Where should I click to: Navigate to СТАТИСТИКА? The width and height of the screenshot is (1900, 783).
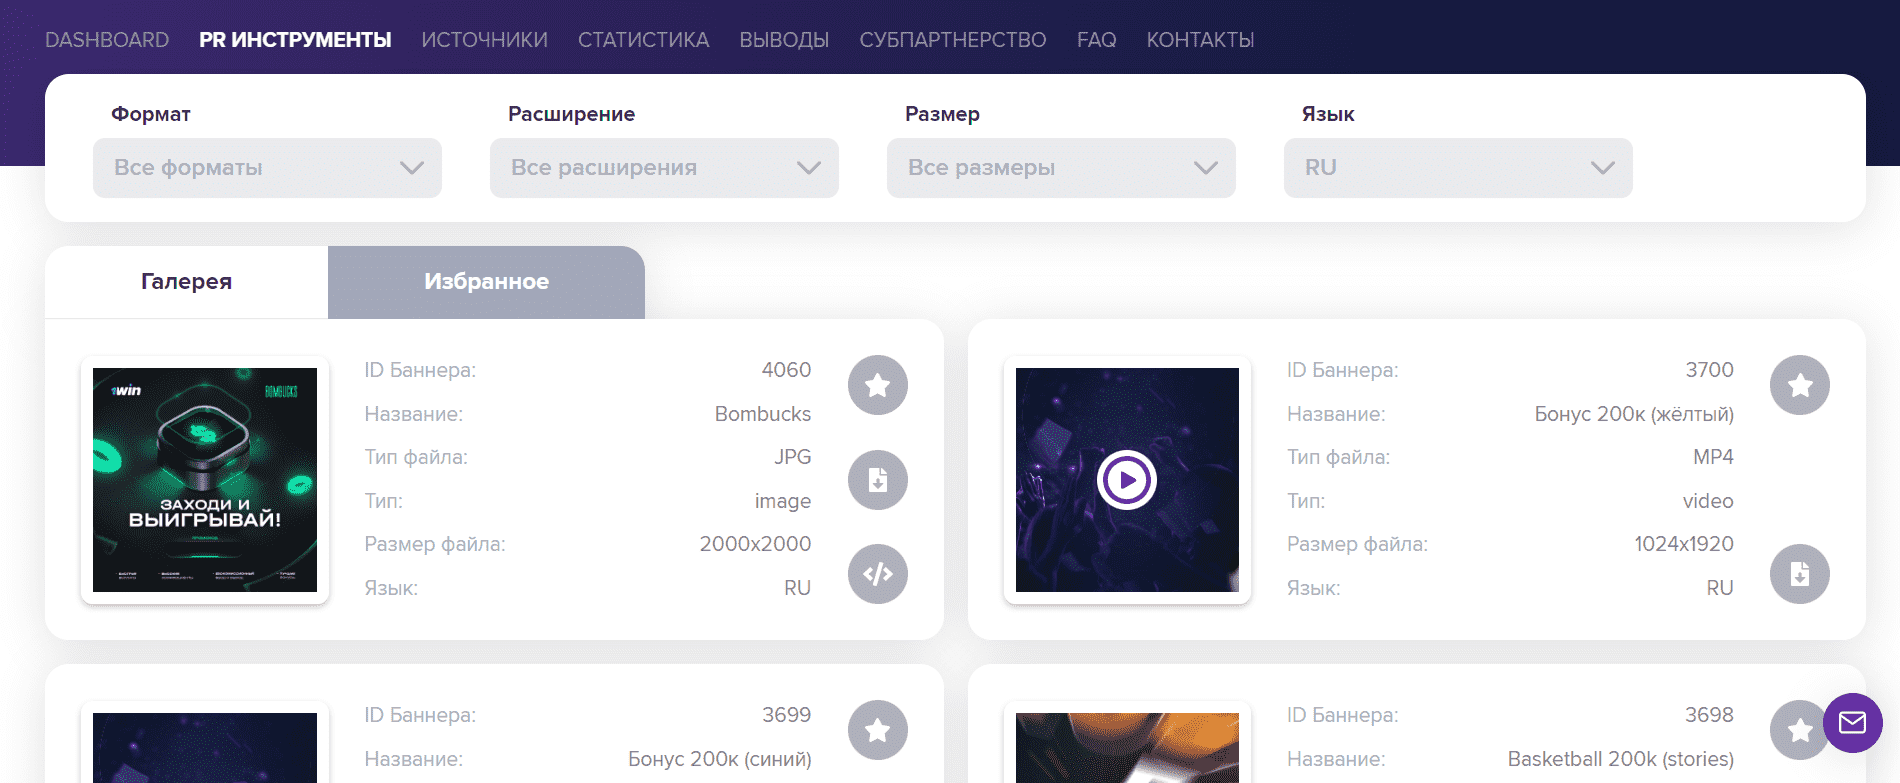[643, 40]
